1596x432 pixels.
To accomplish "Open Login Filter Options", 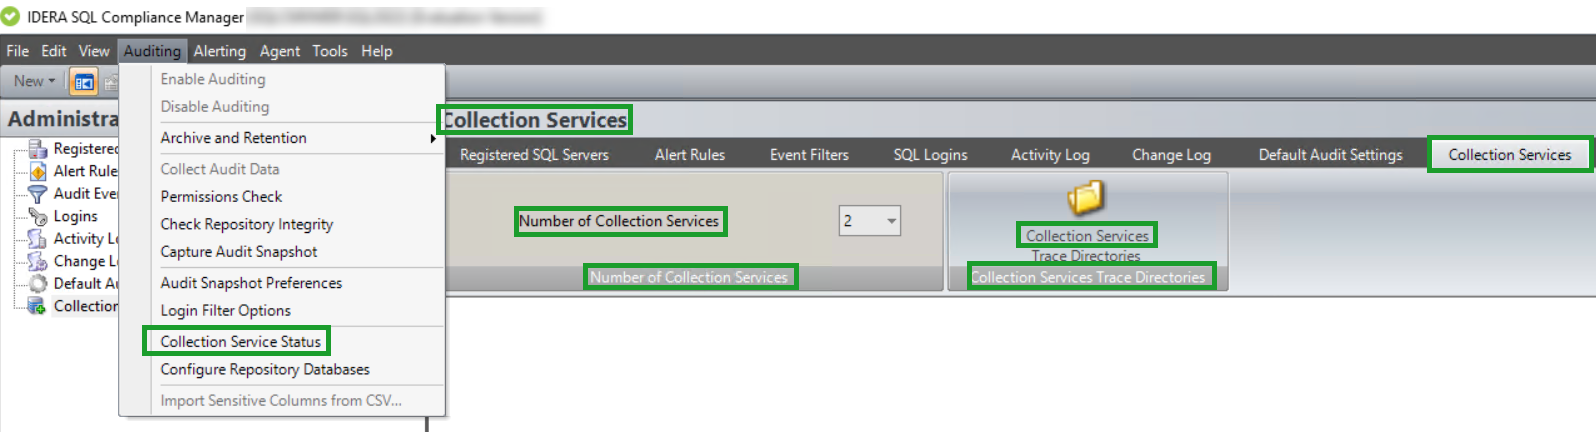I will (x=282, y=311).
